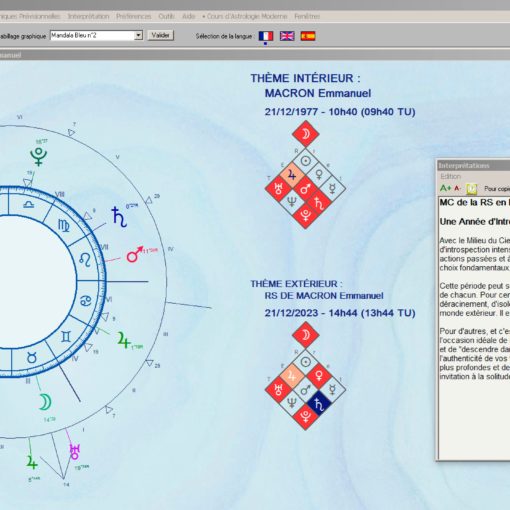Choose Neptune tile in Thème Extérieur diamond

292,403
